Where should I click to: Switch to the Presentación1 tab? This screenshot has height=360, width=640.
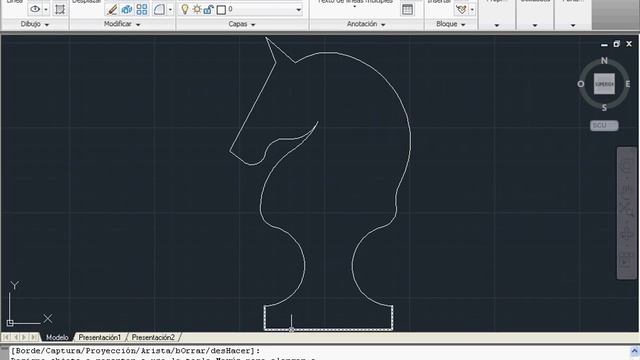tap(100, 338)
